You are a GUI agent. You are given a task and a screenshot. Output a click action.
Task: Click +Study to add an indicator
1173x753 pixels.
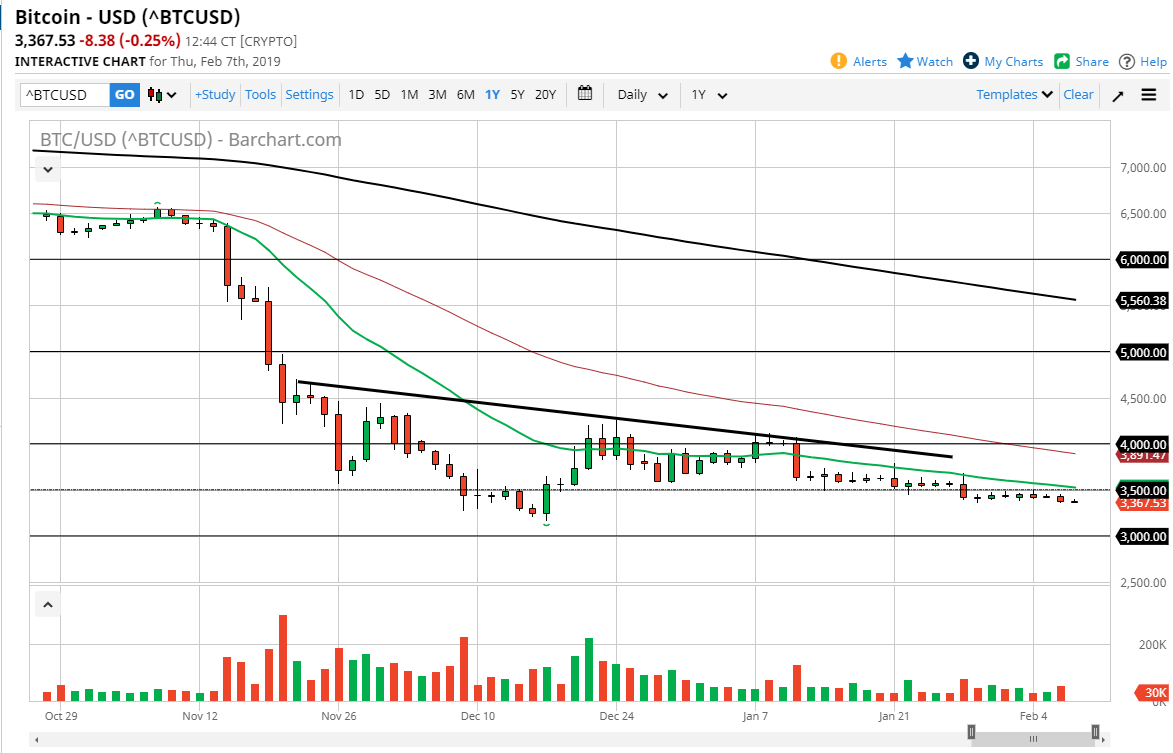pyautogui.click(x=215, y=94)
